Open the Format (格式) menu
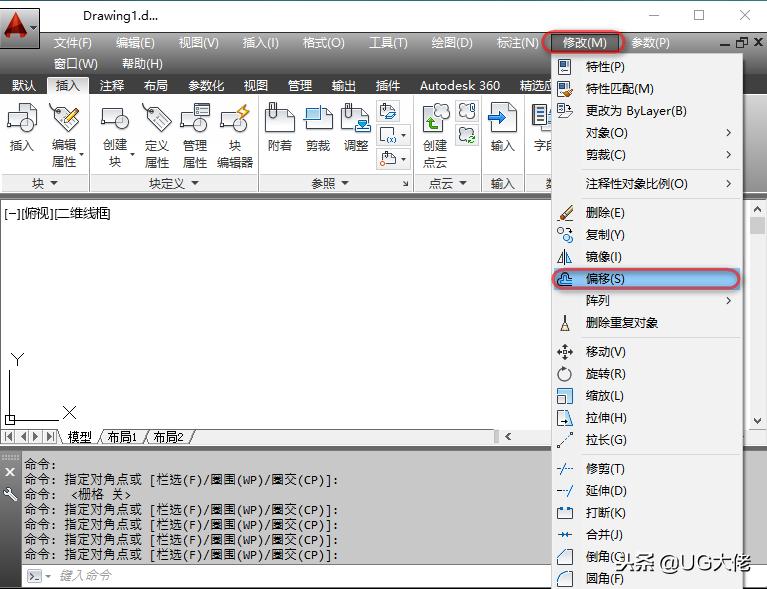This screenshot has height=589, width=767. (323, 43)
